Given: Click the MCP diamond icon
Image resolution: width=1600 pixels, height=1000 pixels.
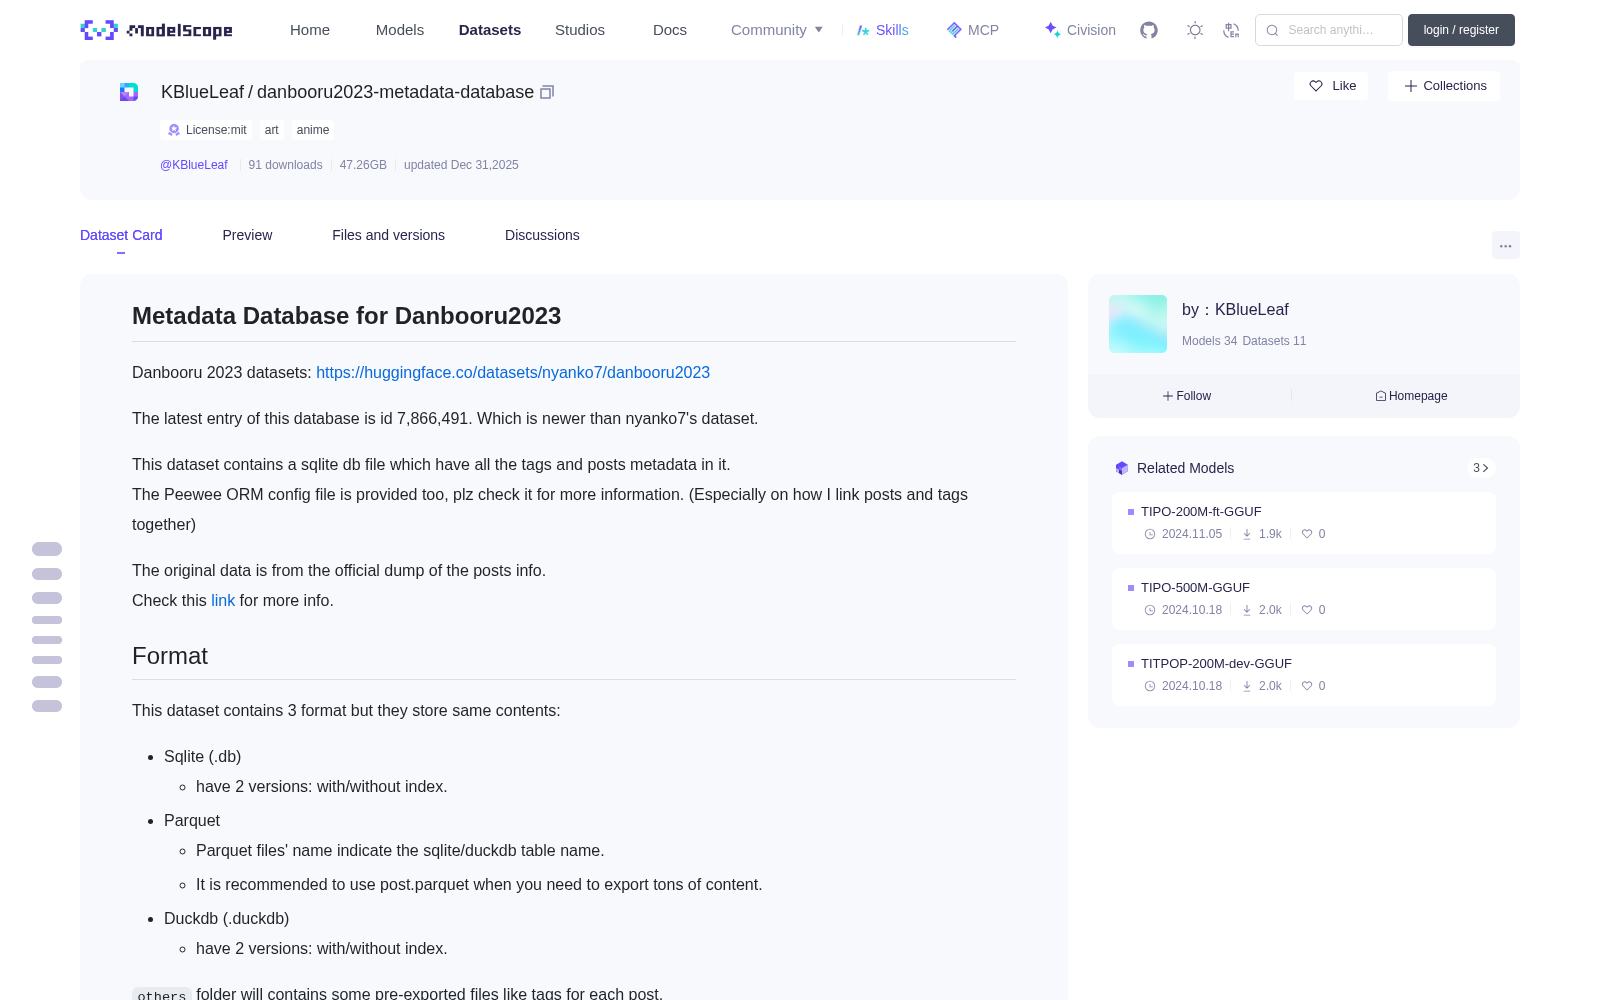Looking at the screenshot, I should (954, 30).
